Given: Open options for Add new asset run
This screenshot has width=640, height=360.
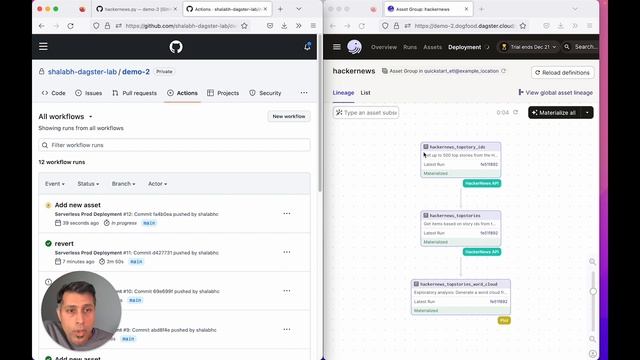Looking at the screenshot, I should pyautogui.click(x=287, y=213).
